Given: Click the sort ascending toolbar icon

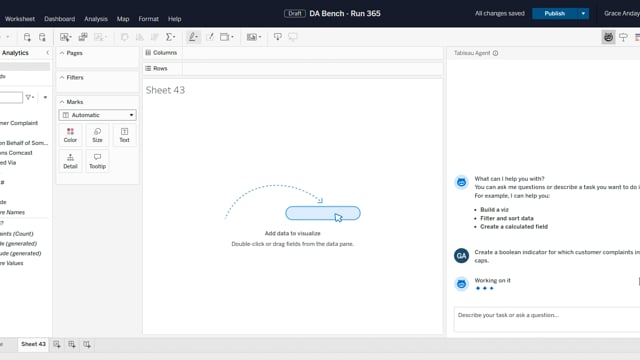Looking at the screenshot, I should (x=140, y=37).
